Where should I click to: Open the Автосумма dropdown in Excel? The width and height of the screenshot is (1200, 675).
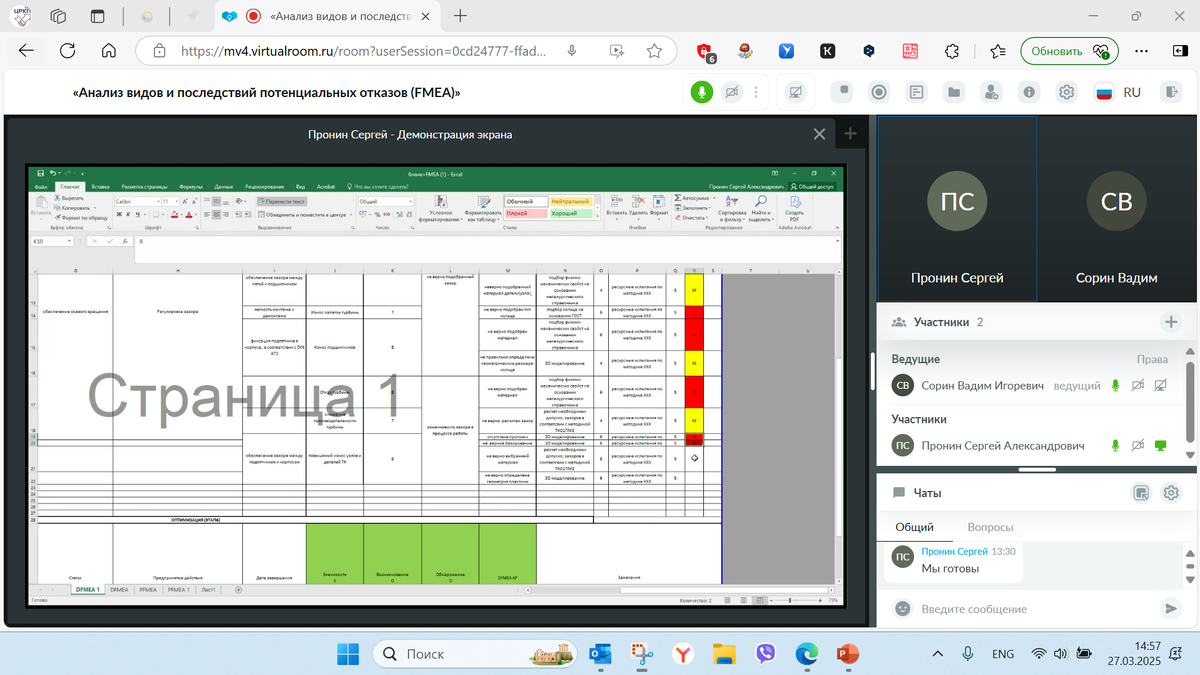pos(695,198)
